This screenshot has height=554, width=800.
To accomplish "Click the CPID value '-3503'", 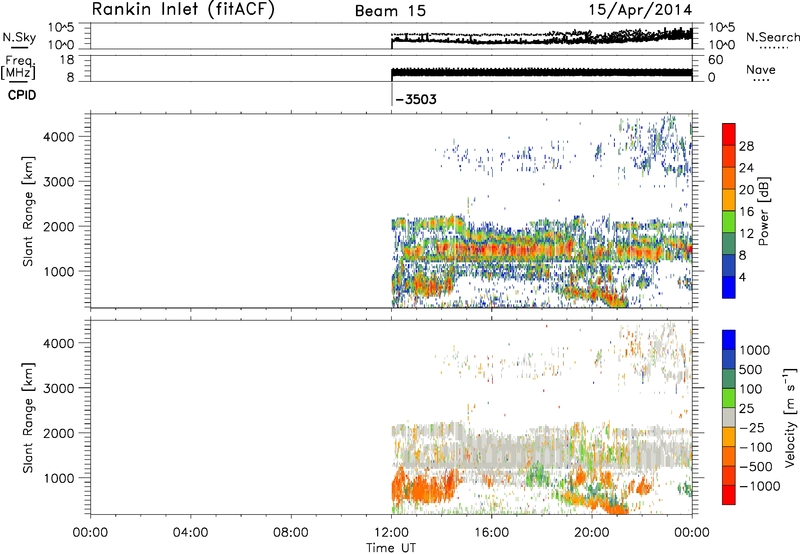I will coord(416,99).
